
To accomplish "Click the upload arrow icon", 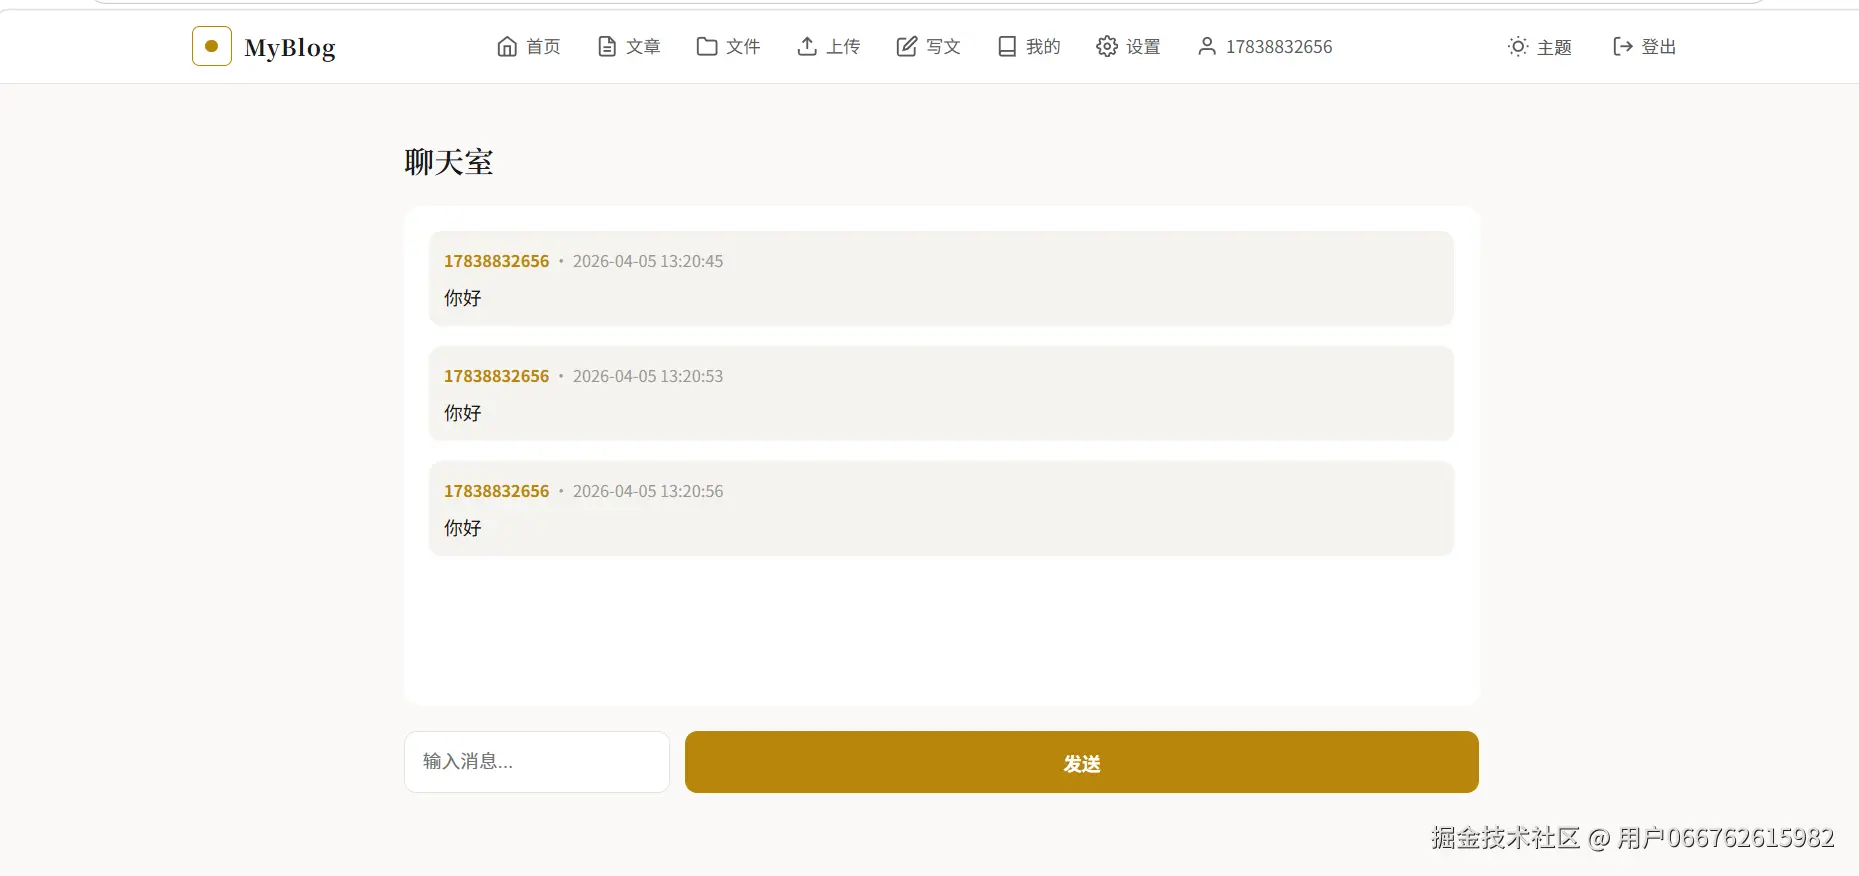I will pos(807,46).
